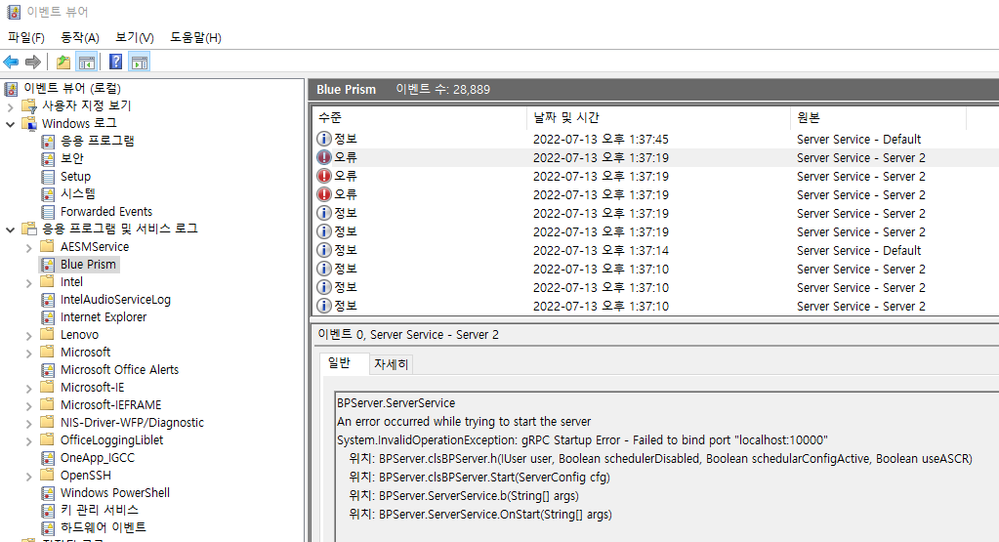The width and height of the screenshot is (999, 542).
Task: Expand the NIS-Driver-WFP/Diagnostic folder
Action: 29,423
